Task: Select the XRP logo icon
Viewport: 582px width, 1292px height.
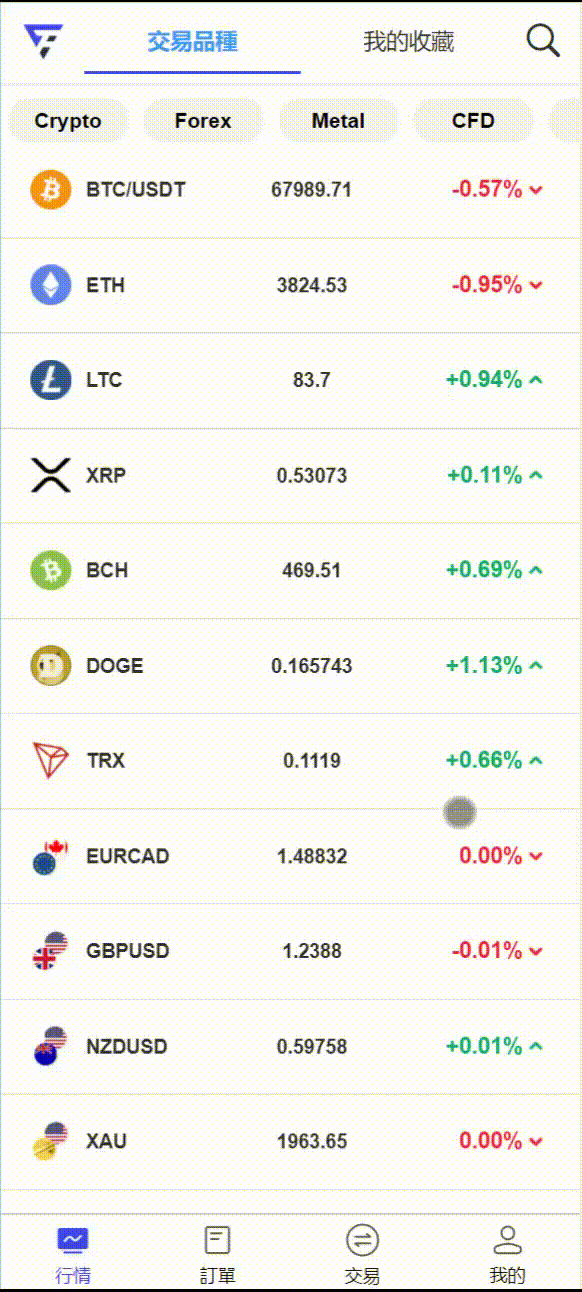Action: [51, 475]
